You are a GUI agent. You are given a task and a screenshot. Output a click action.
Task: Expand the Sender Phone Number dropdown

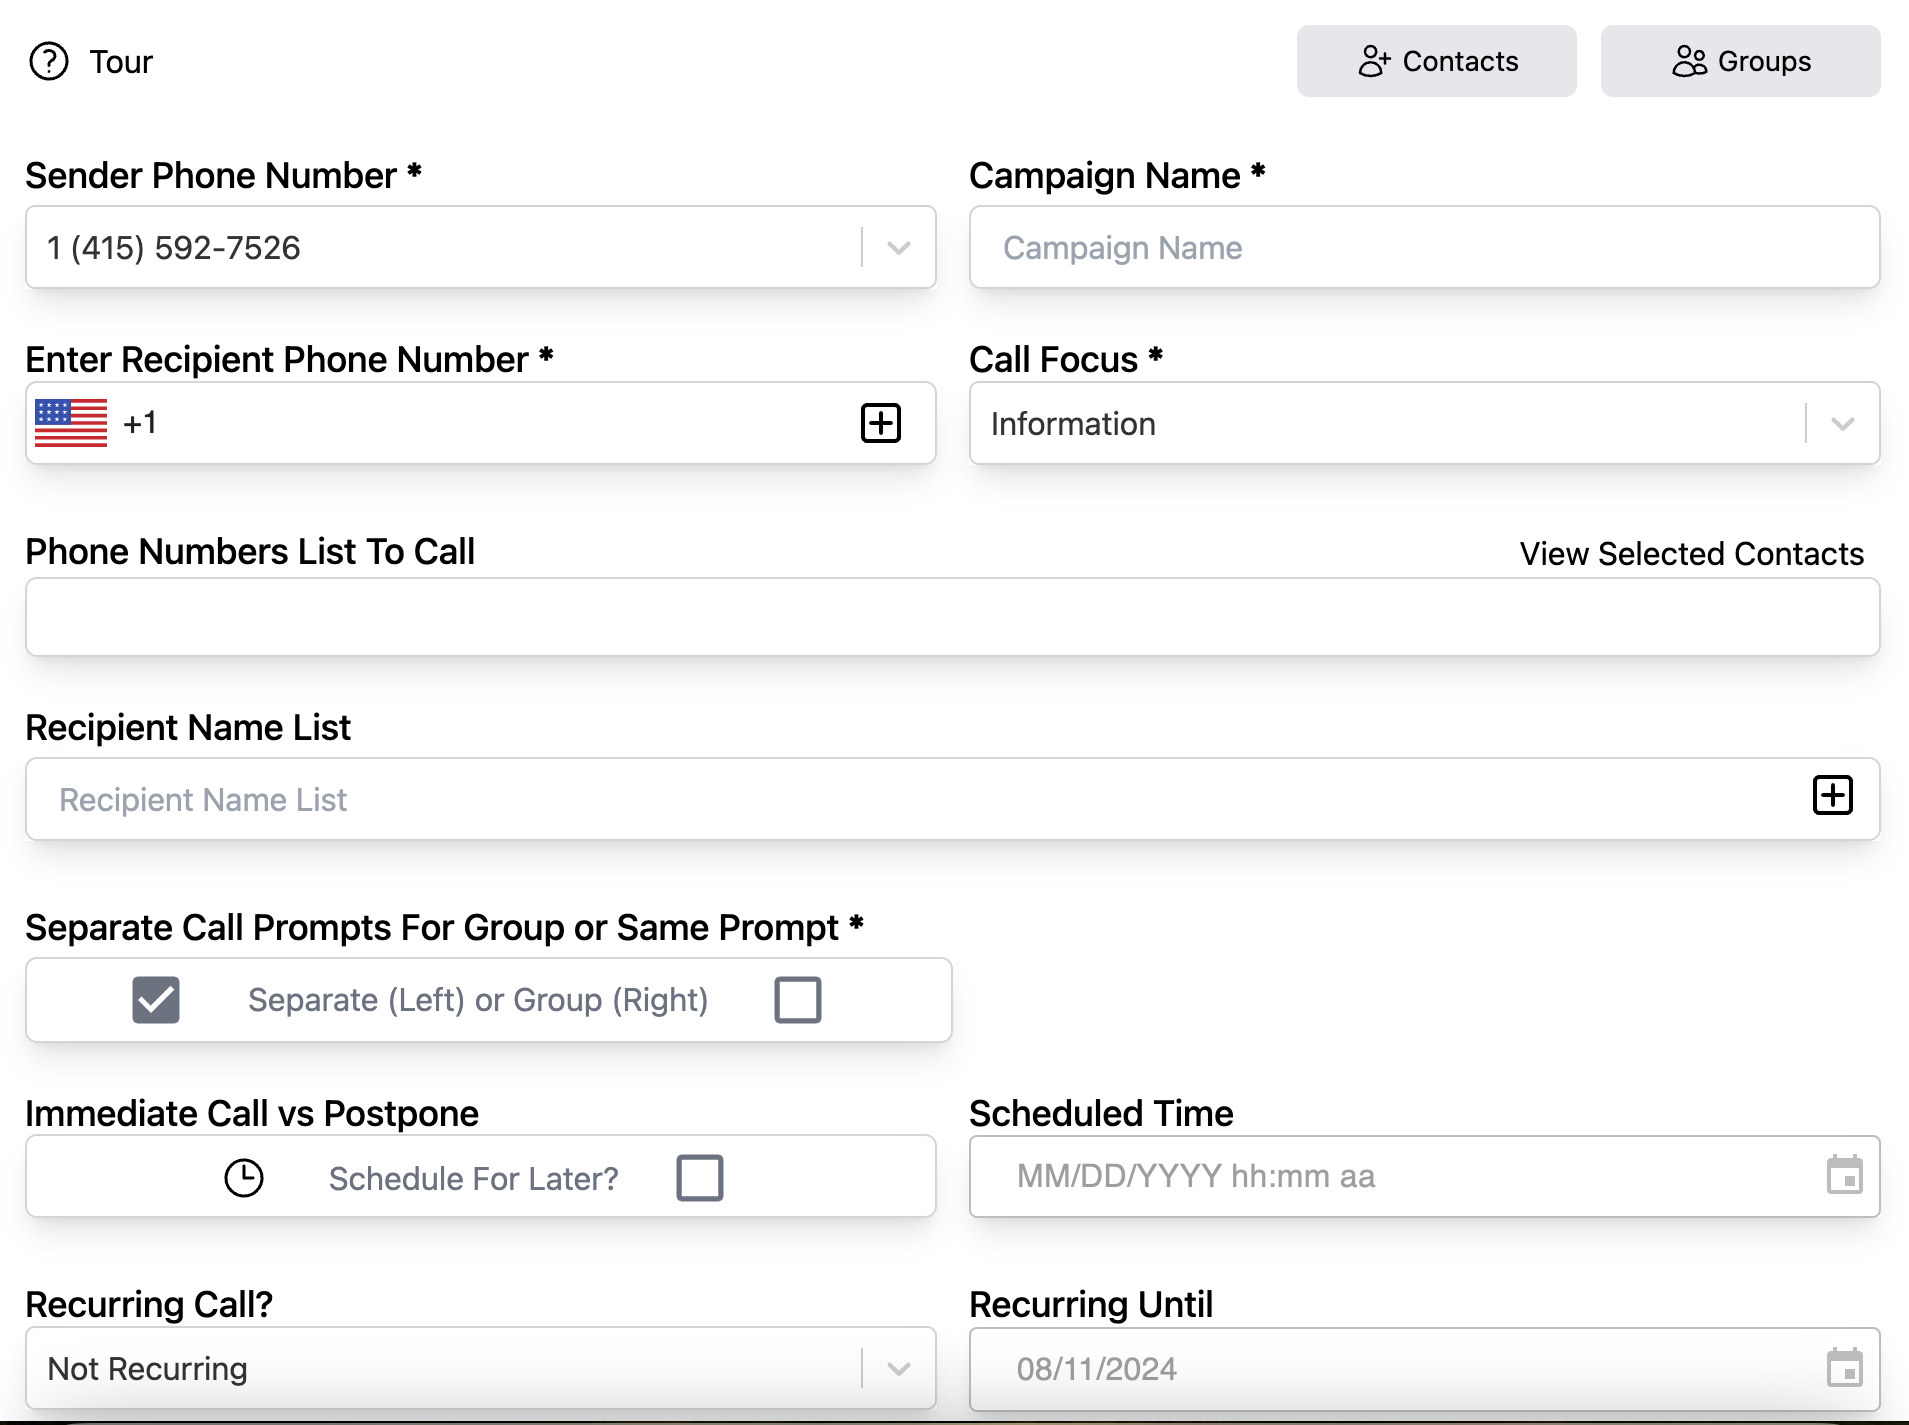tap(898, 248)
